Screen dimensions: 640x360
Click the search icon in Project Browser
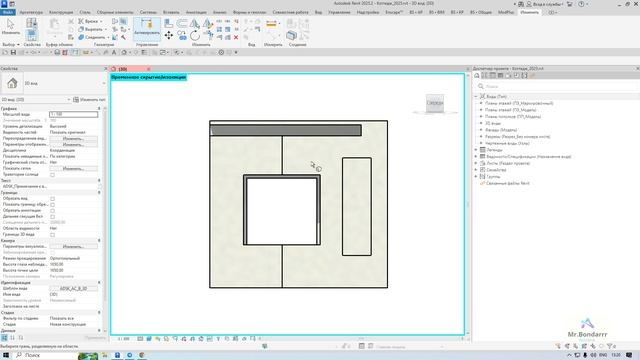coord(481,87)
